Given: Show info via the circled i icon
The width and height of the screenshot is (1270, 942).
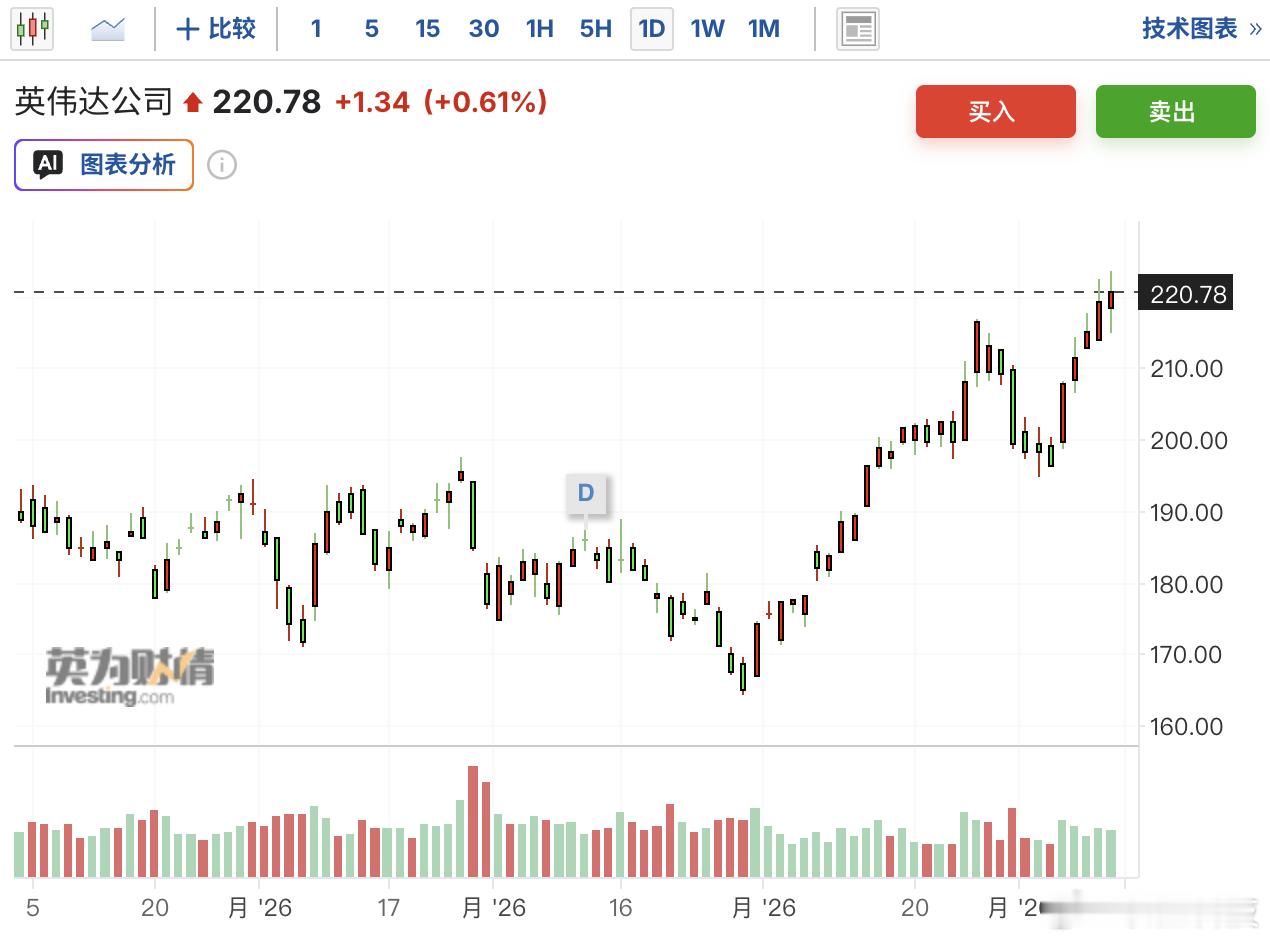Looking at the screenshot, I should click(222, 165).
